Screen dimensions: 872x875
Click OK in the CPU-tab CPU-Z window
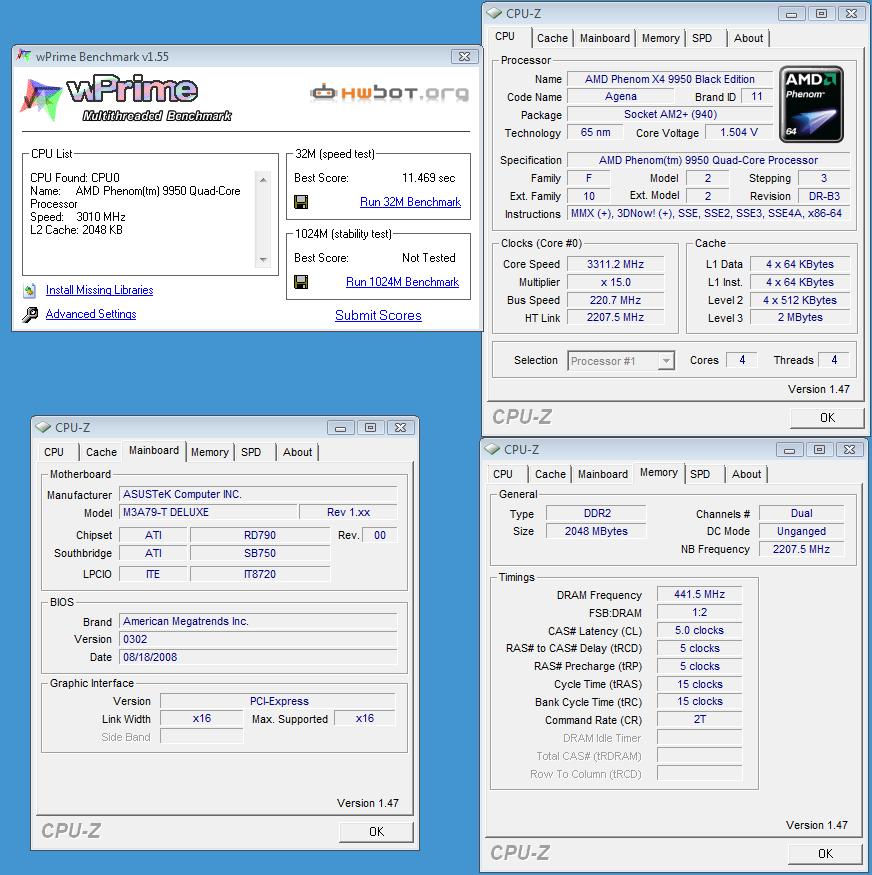tap(827, 417)
